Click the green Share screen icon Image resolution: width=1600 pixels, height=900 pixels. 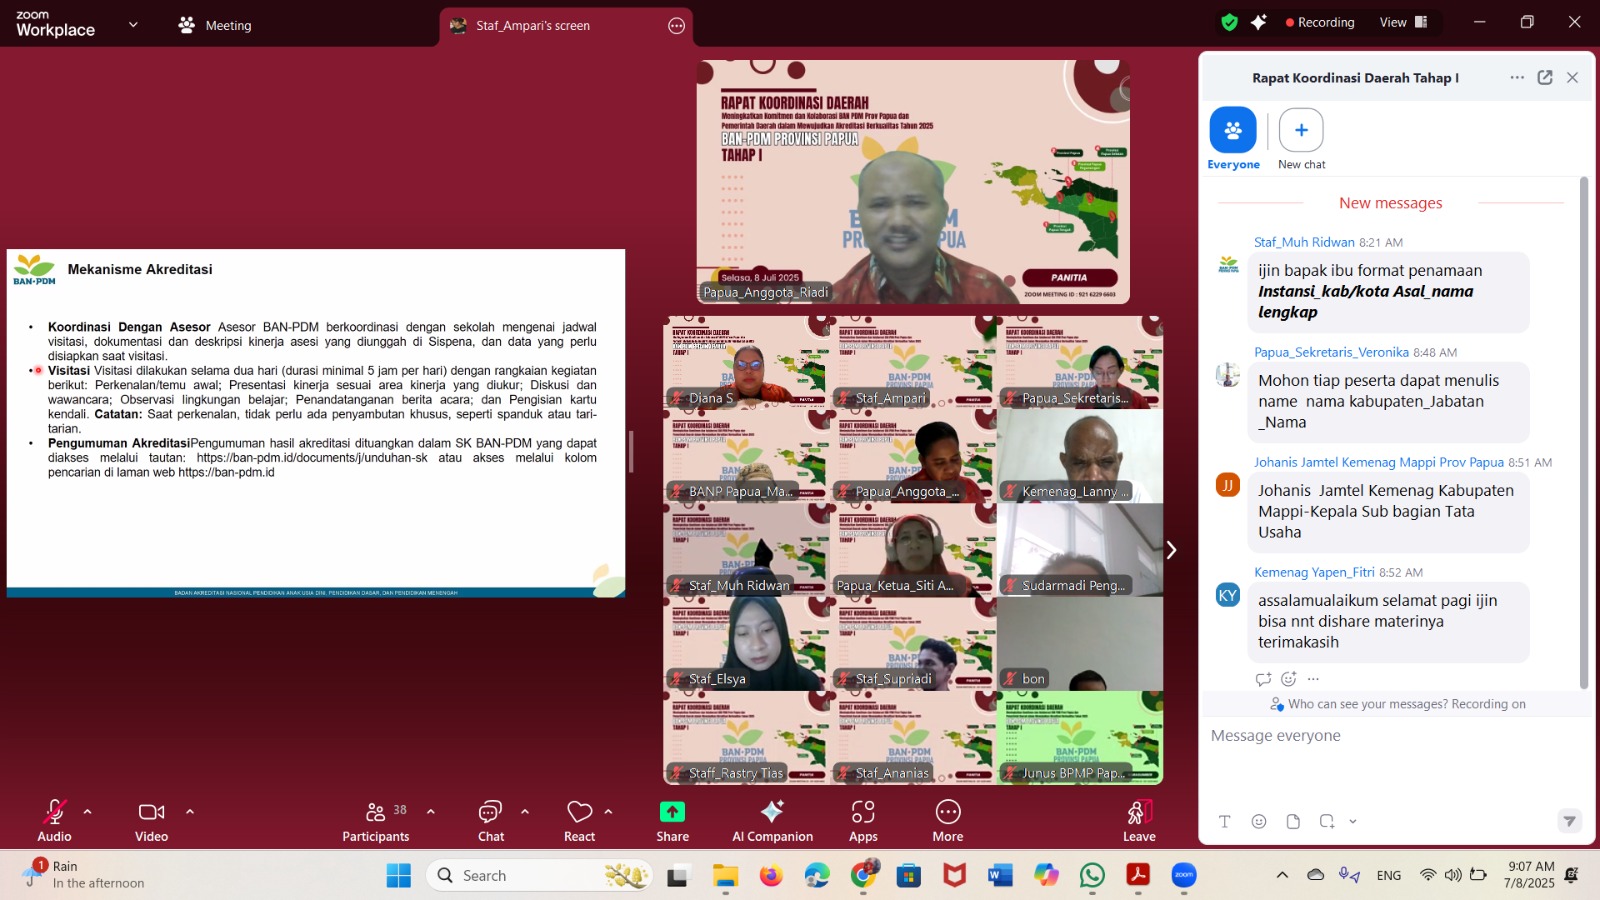coord(672,812)
